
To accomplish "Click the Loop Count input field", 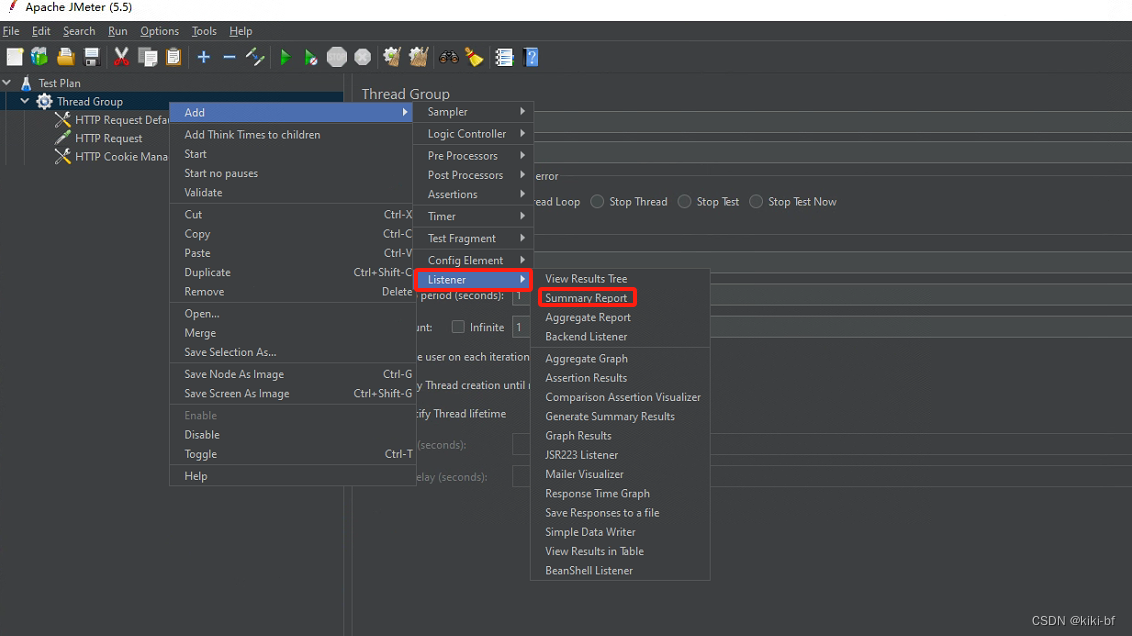I will coord(521,326).
